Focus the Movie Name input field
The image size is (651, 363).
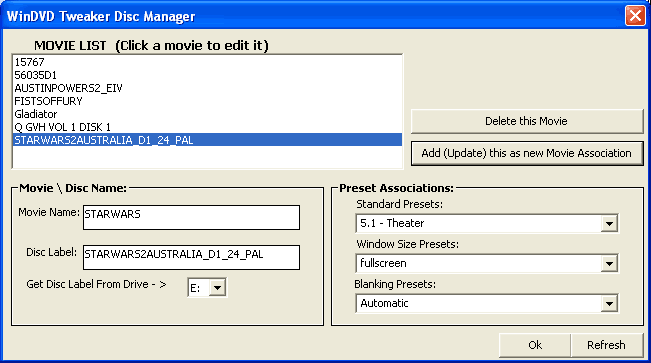point(191,217)
